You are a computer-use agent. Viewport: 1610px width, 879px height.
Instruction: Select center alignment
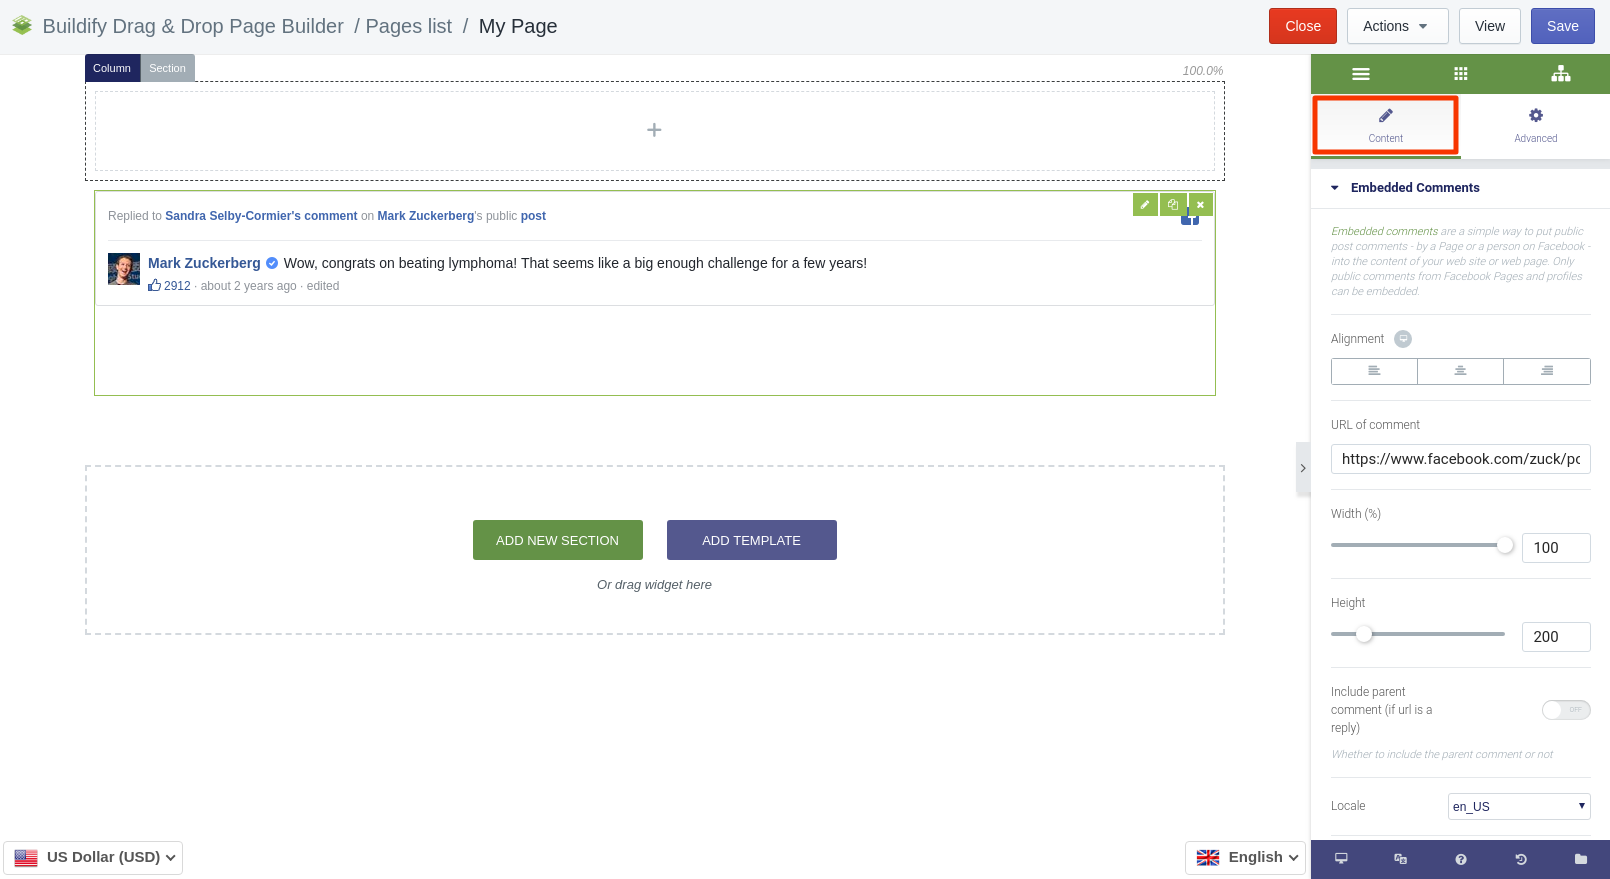1460,371
